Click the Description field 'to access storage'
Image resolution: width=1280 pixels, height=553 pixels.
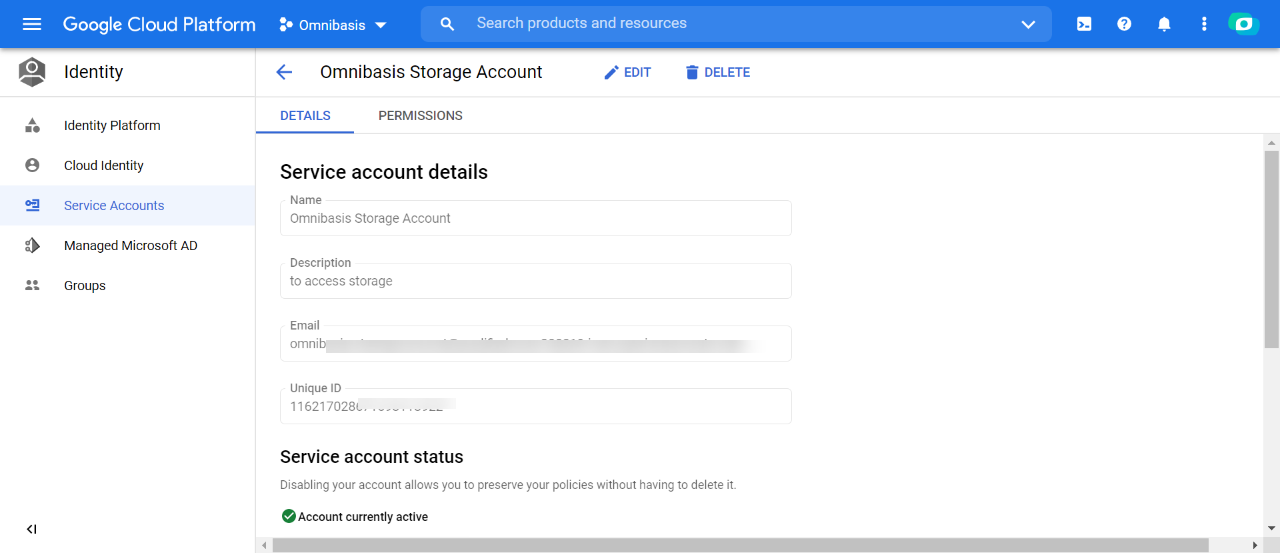[536, 281]
